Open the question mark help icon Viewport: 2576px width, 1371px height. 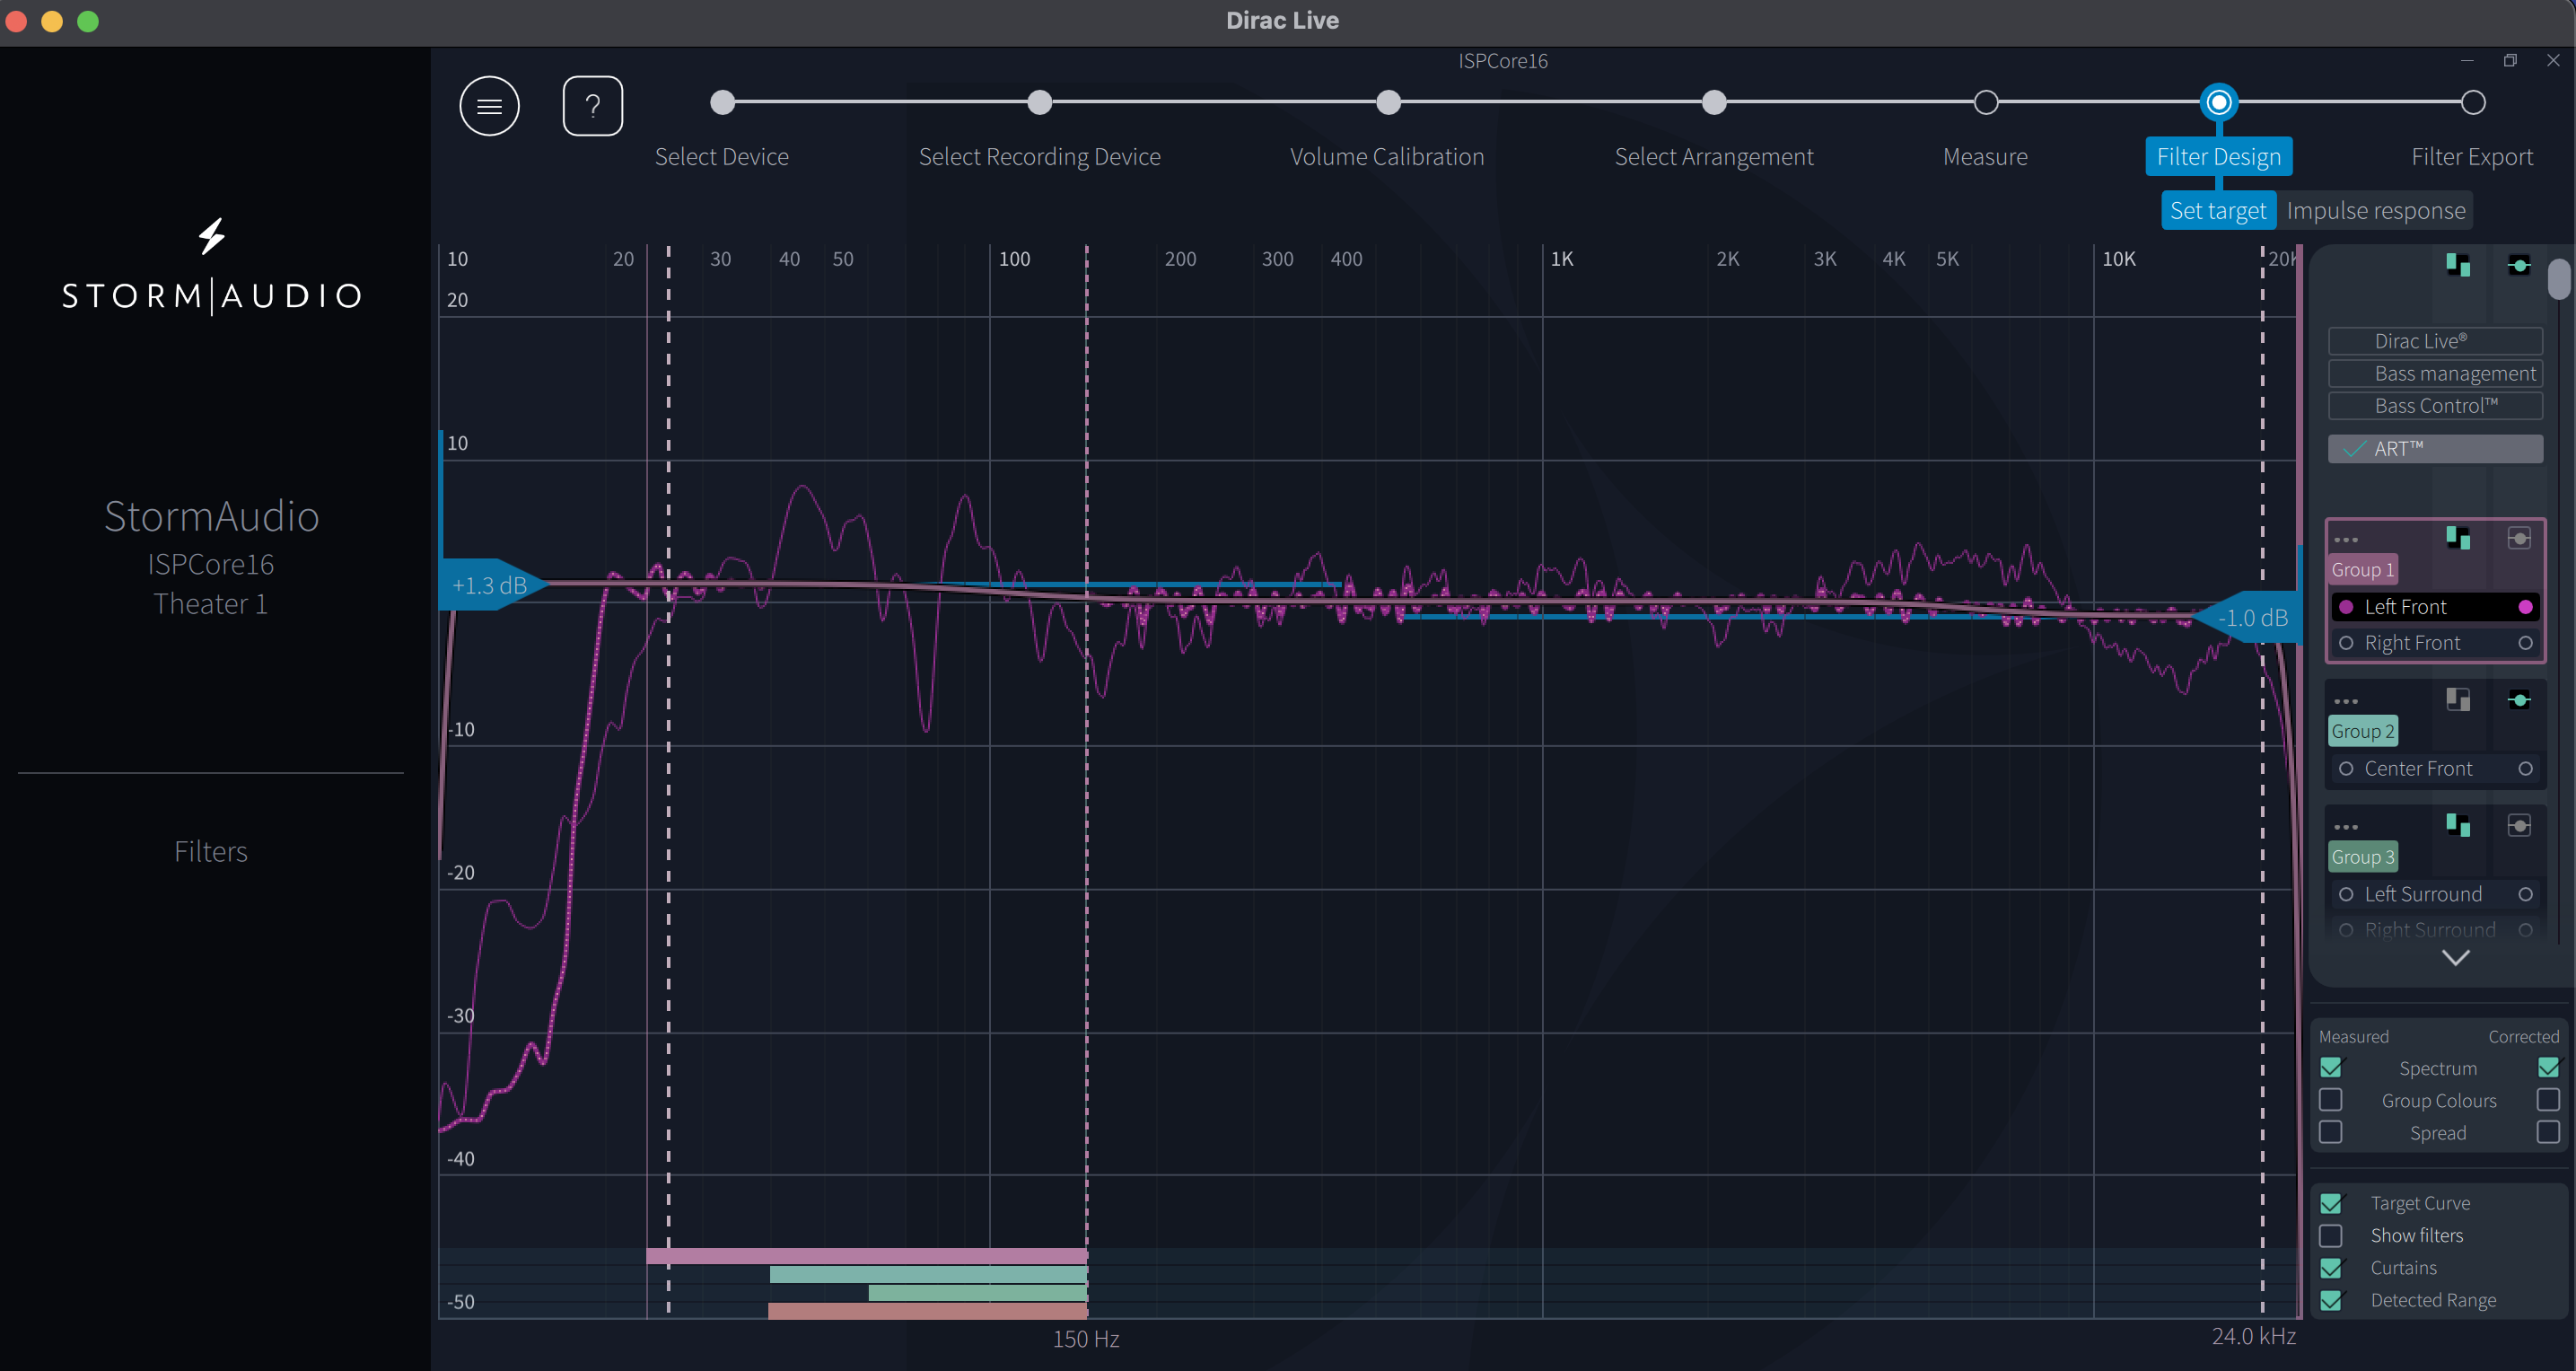click(593, 106)
